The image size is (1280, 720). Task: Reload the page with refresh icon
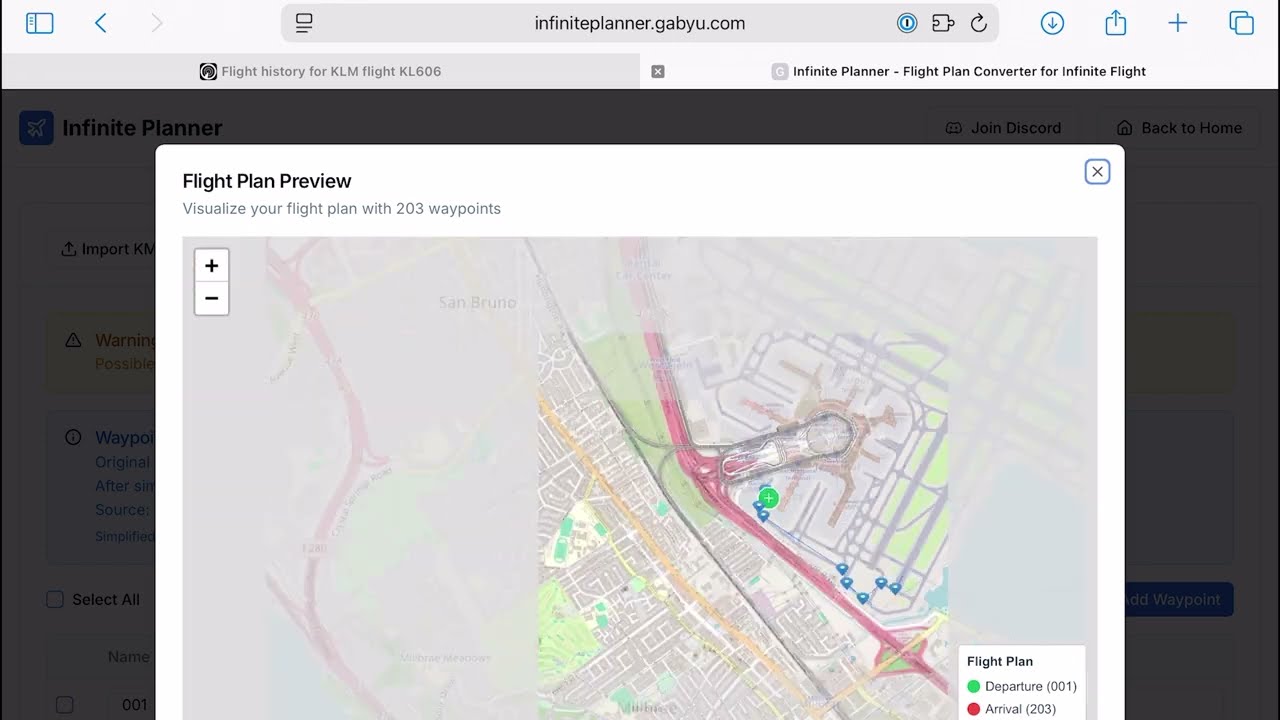(979, 23)
